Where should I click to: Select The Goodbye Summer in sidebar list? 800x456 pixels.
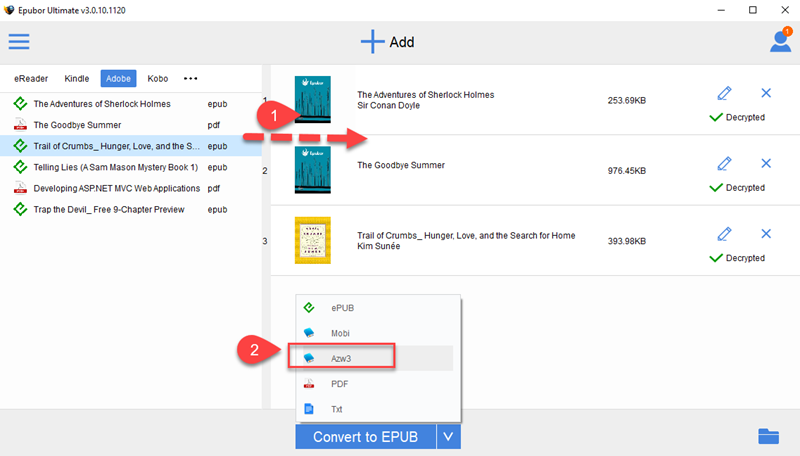(x=131, y=125)
